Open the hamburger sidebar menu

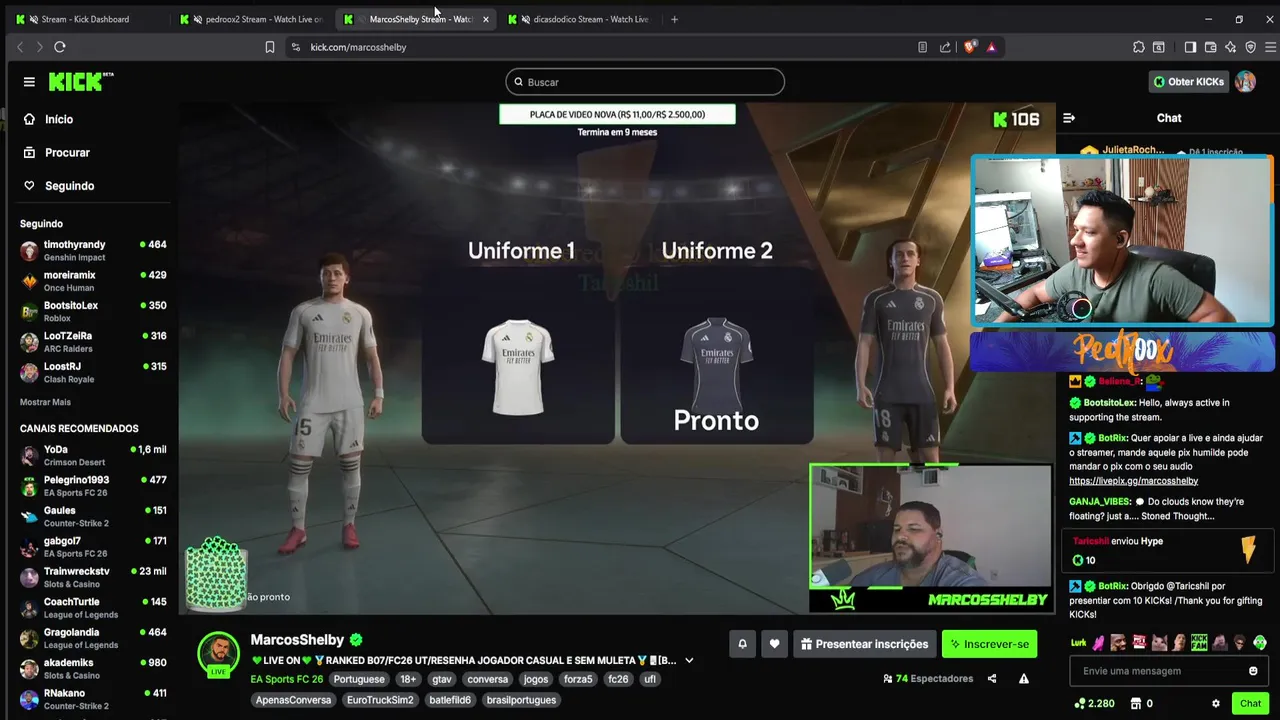point(29,82)
